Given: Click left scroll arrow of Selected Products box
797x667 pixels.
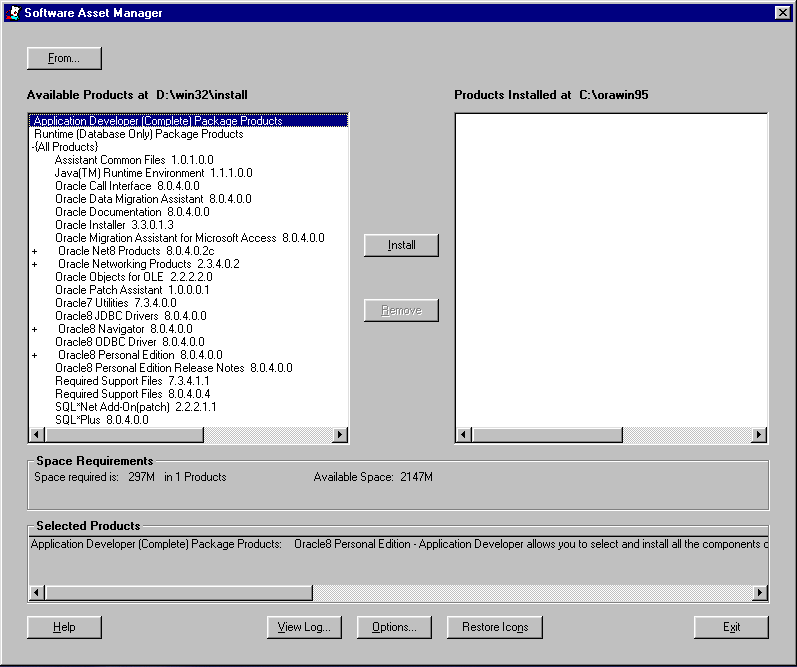Looking at the screenshot, I should tap(37, 593).
